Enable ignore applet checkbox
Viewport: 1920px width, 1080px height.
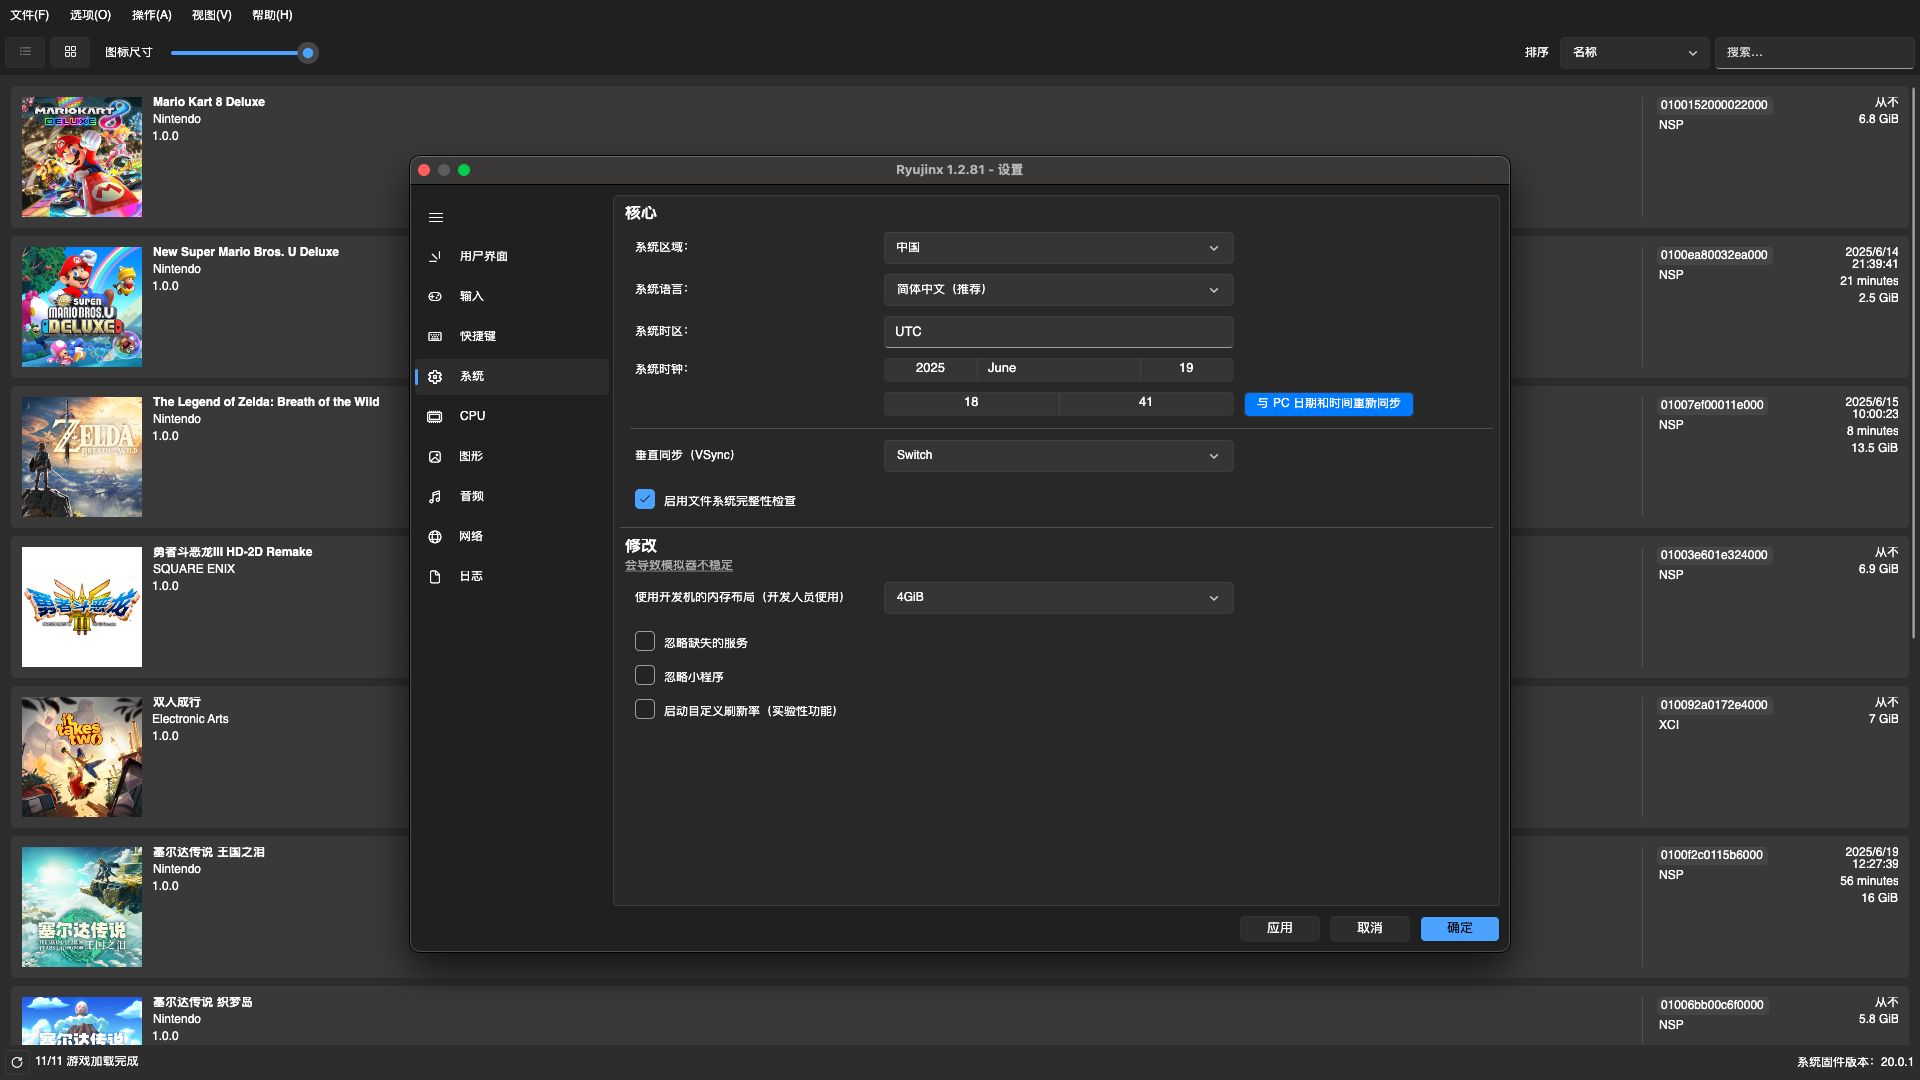645,675
